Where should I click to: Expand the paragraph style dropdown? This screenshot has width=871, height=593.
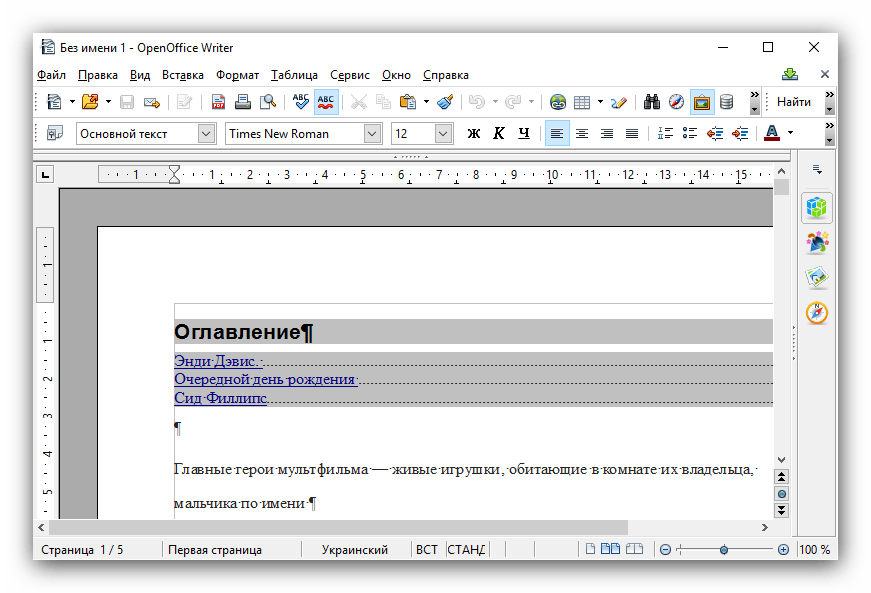[206, 133]
